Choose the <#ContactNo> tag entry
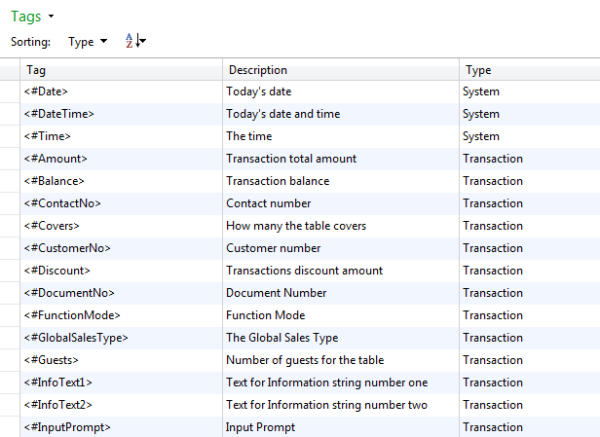 62,203
